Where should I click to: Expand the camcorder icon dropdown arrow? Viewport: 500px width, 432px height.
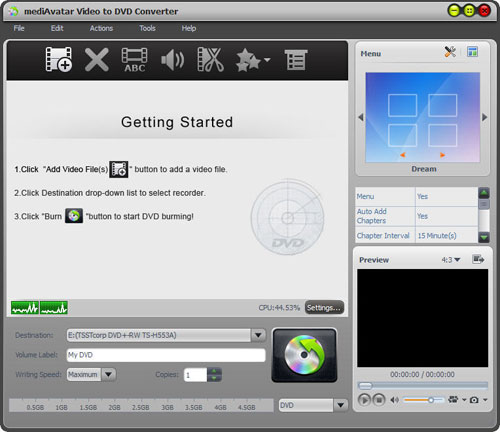[x=464, y=400]
